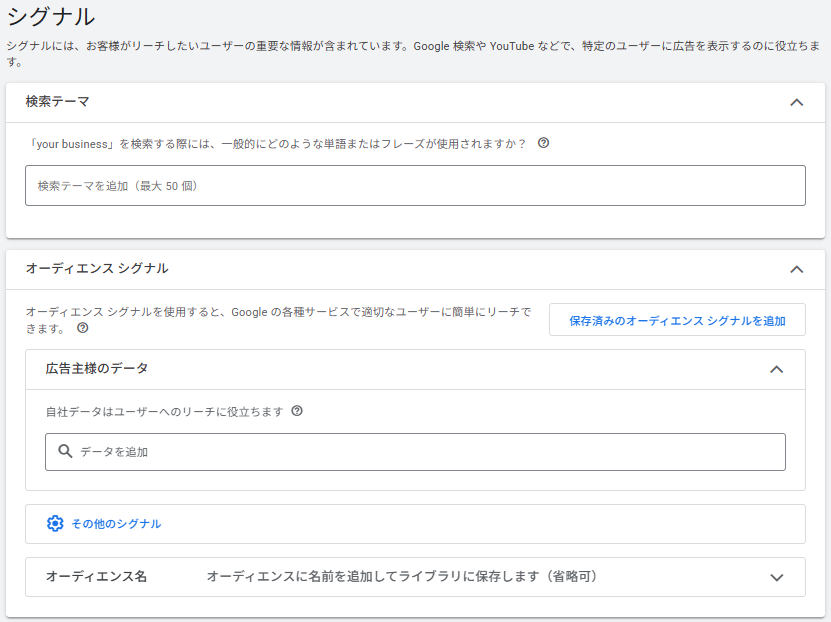
Task: Click the 自社データはユーザーへのリーチに役立ちます text
Action: click(x=164, y=412)
